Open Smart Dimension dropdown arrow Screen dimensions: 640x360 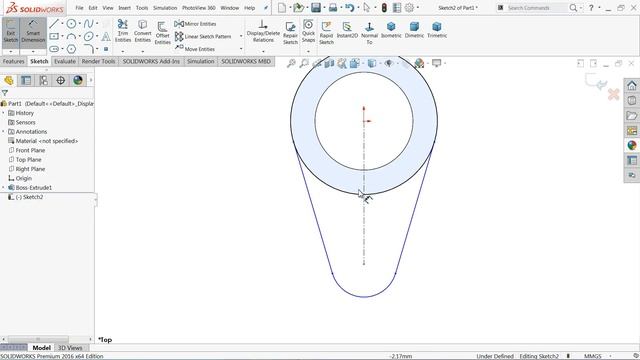coord(33,52)
